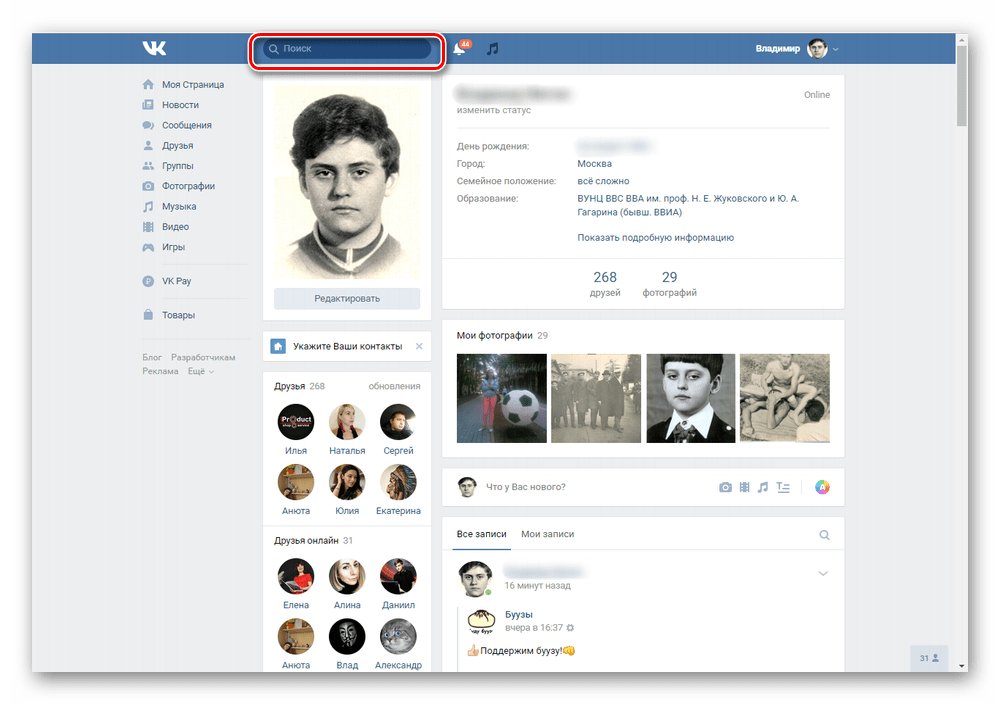Viewport: 1000px width, 704px height.
Task: Click the 'Поиск' search field
Action: tap(347, 48)
